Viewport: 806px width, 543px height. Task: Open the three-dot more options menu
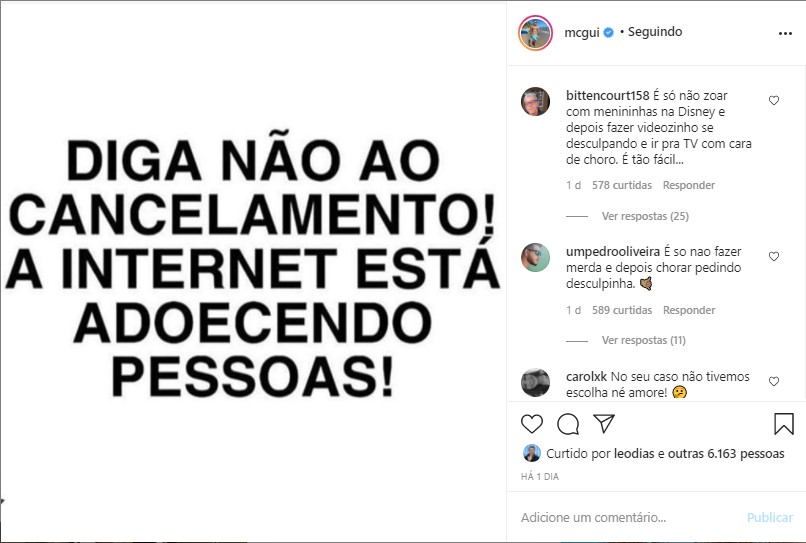(785, 33)
